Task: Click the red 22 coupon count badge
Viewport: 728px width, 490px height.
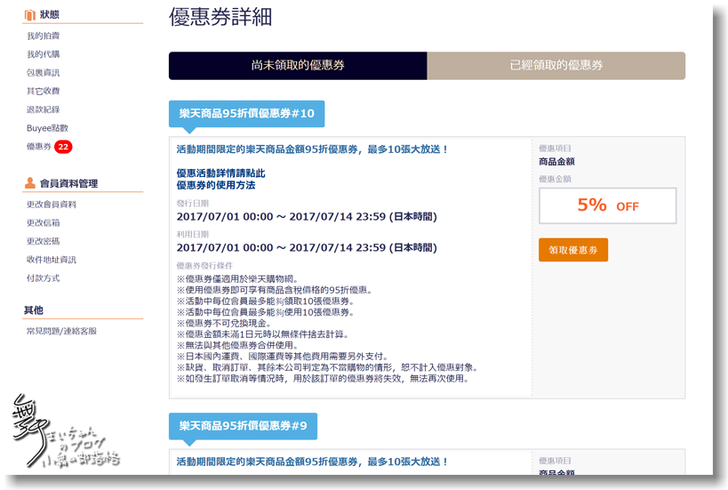Action: [x=63, y=147]
